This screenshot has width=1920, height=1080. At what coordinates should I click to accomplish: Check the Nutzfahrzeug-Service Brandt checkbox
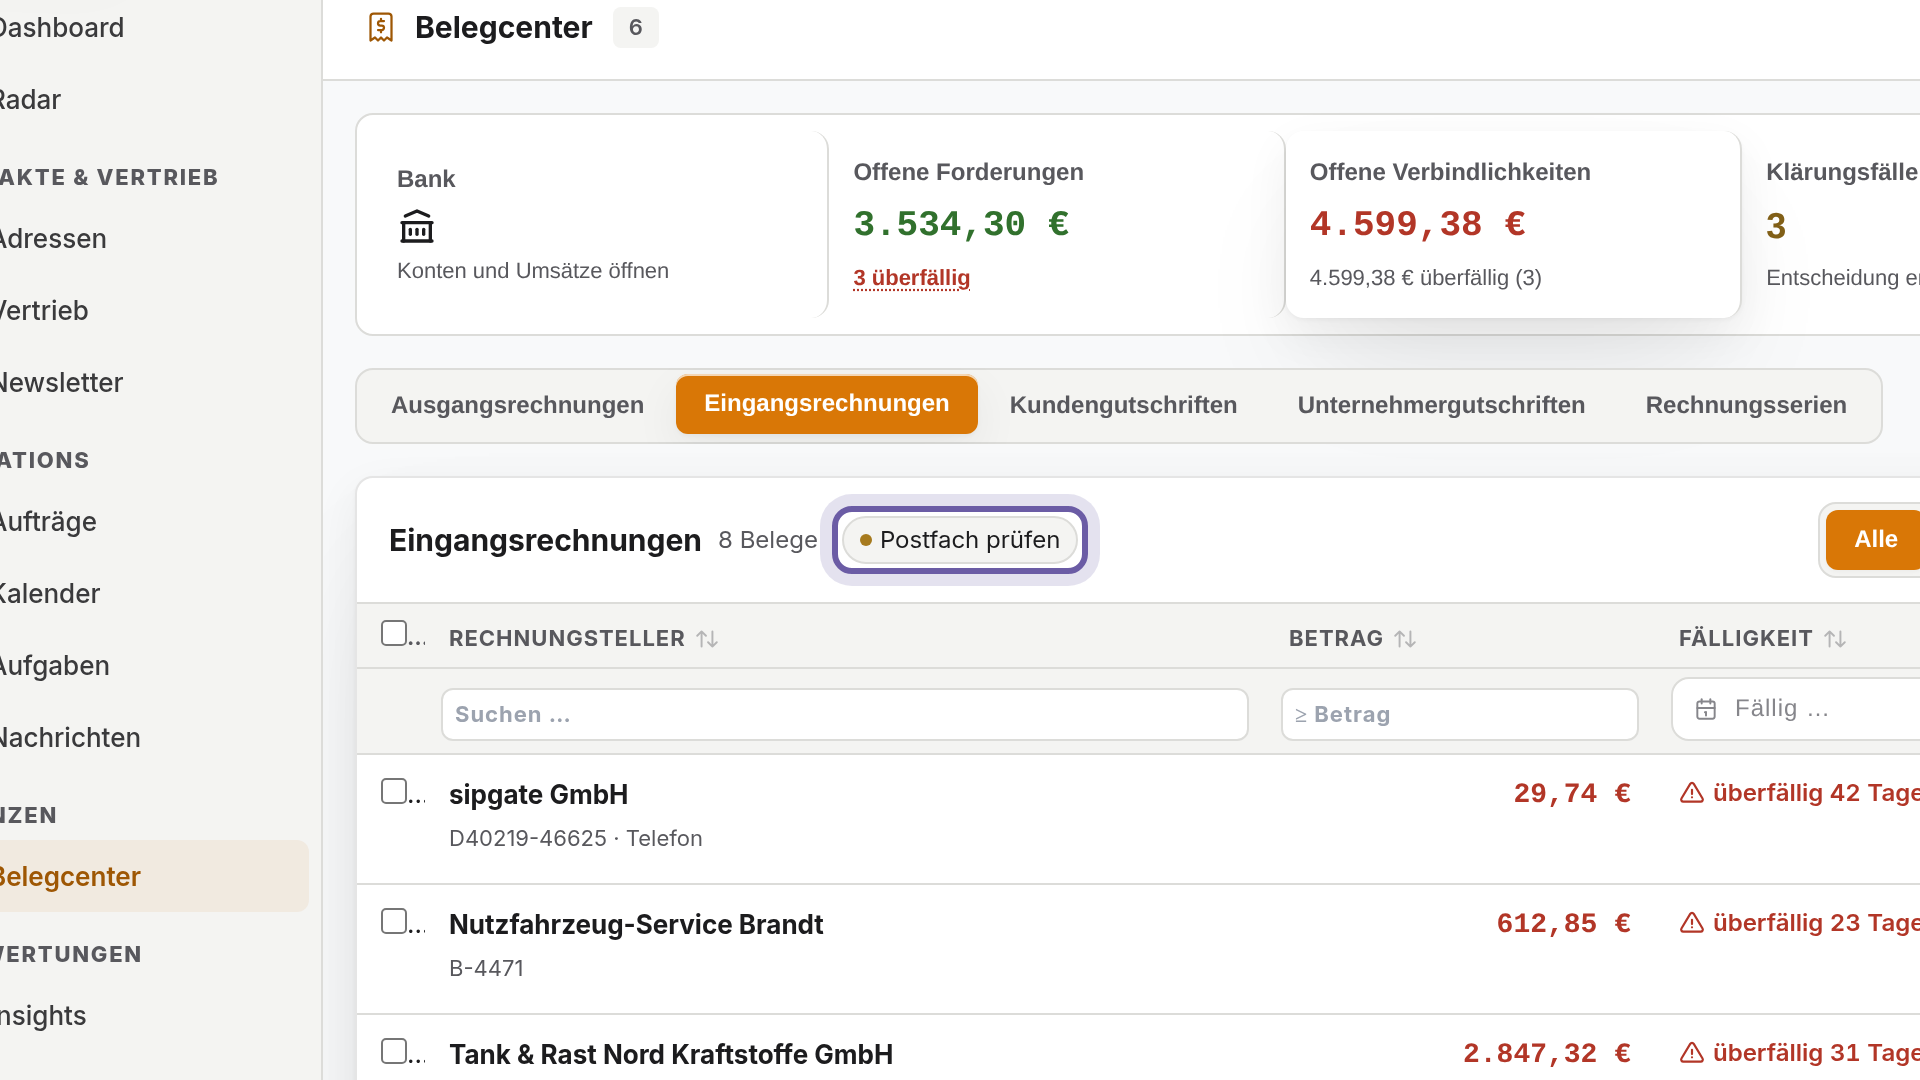[394, 921]
